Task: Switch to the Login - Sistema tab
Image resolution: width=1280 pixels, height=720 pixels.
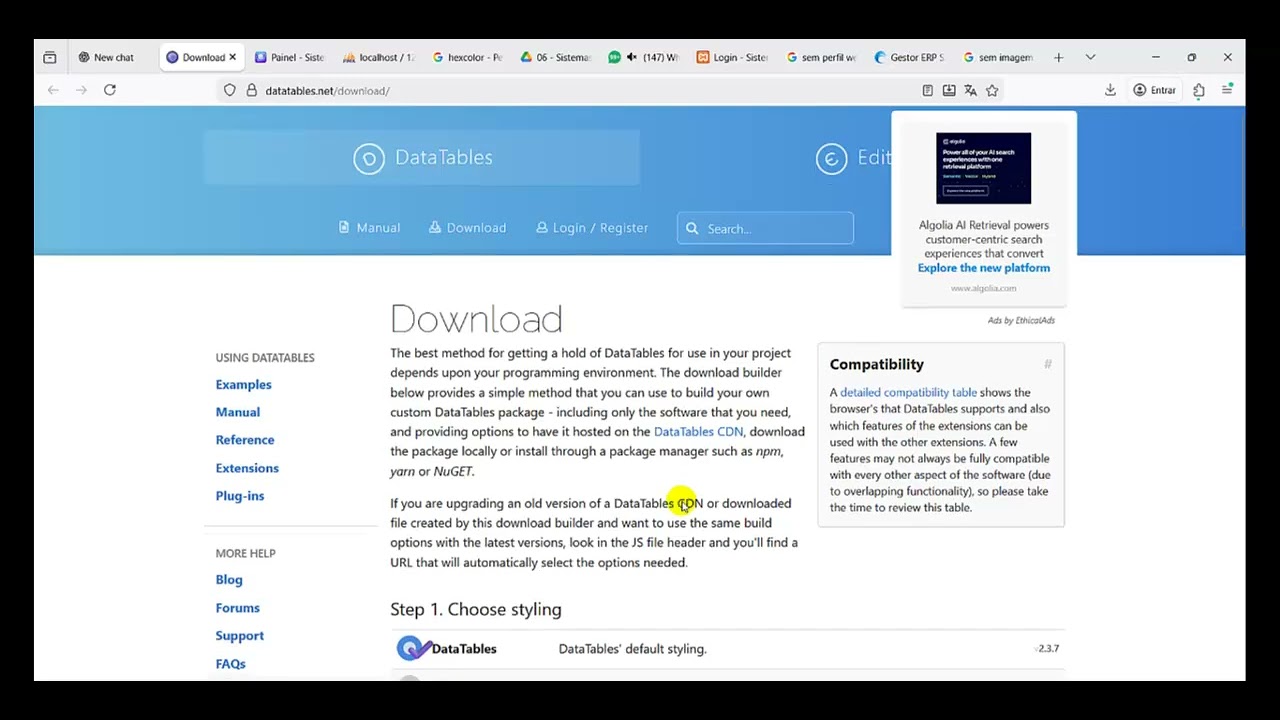Action: (x=732, y=58)
